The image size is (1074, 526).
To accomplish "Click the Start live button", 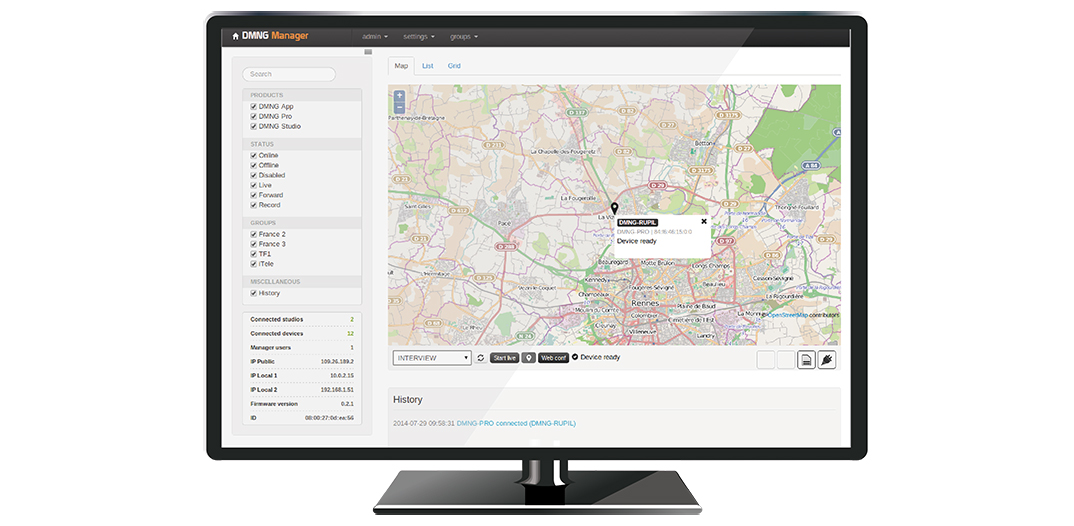I will (504, 358).
